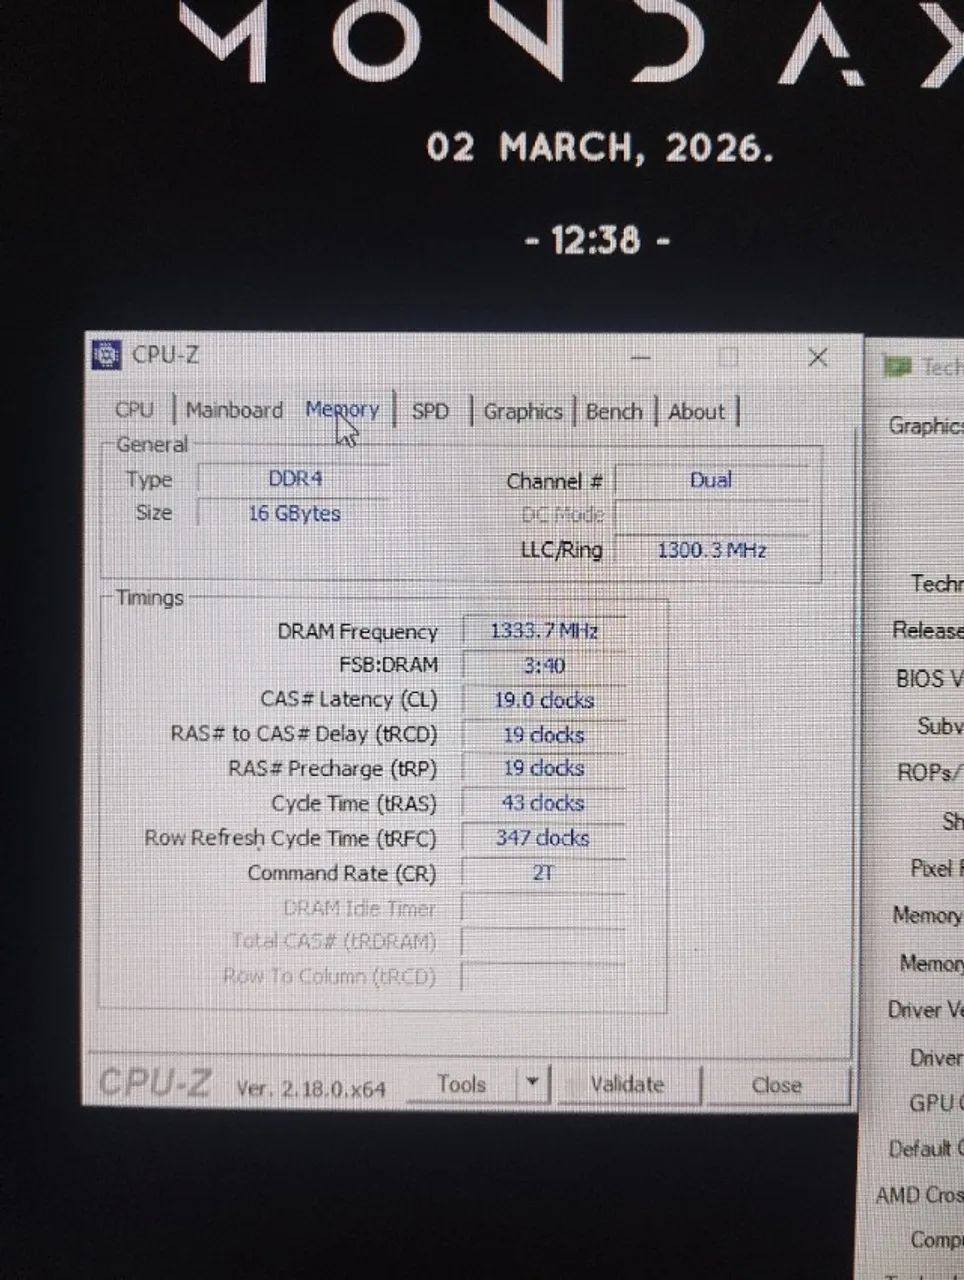Click the Row Refresh Cycle Time (tRFC) label

[x=291, y=838]
